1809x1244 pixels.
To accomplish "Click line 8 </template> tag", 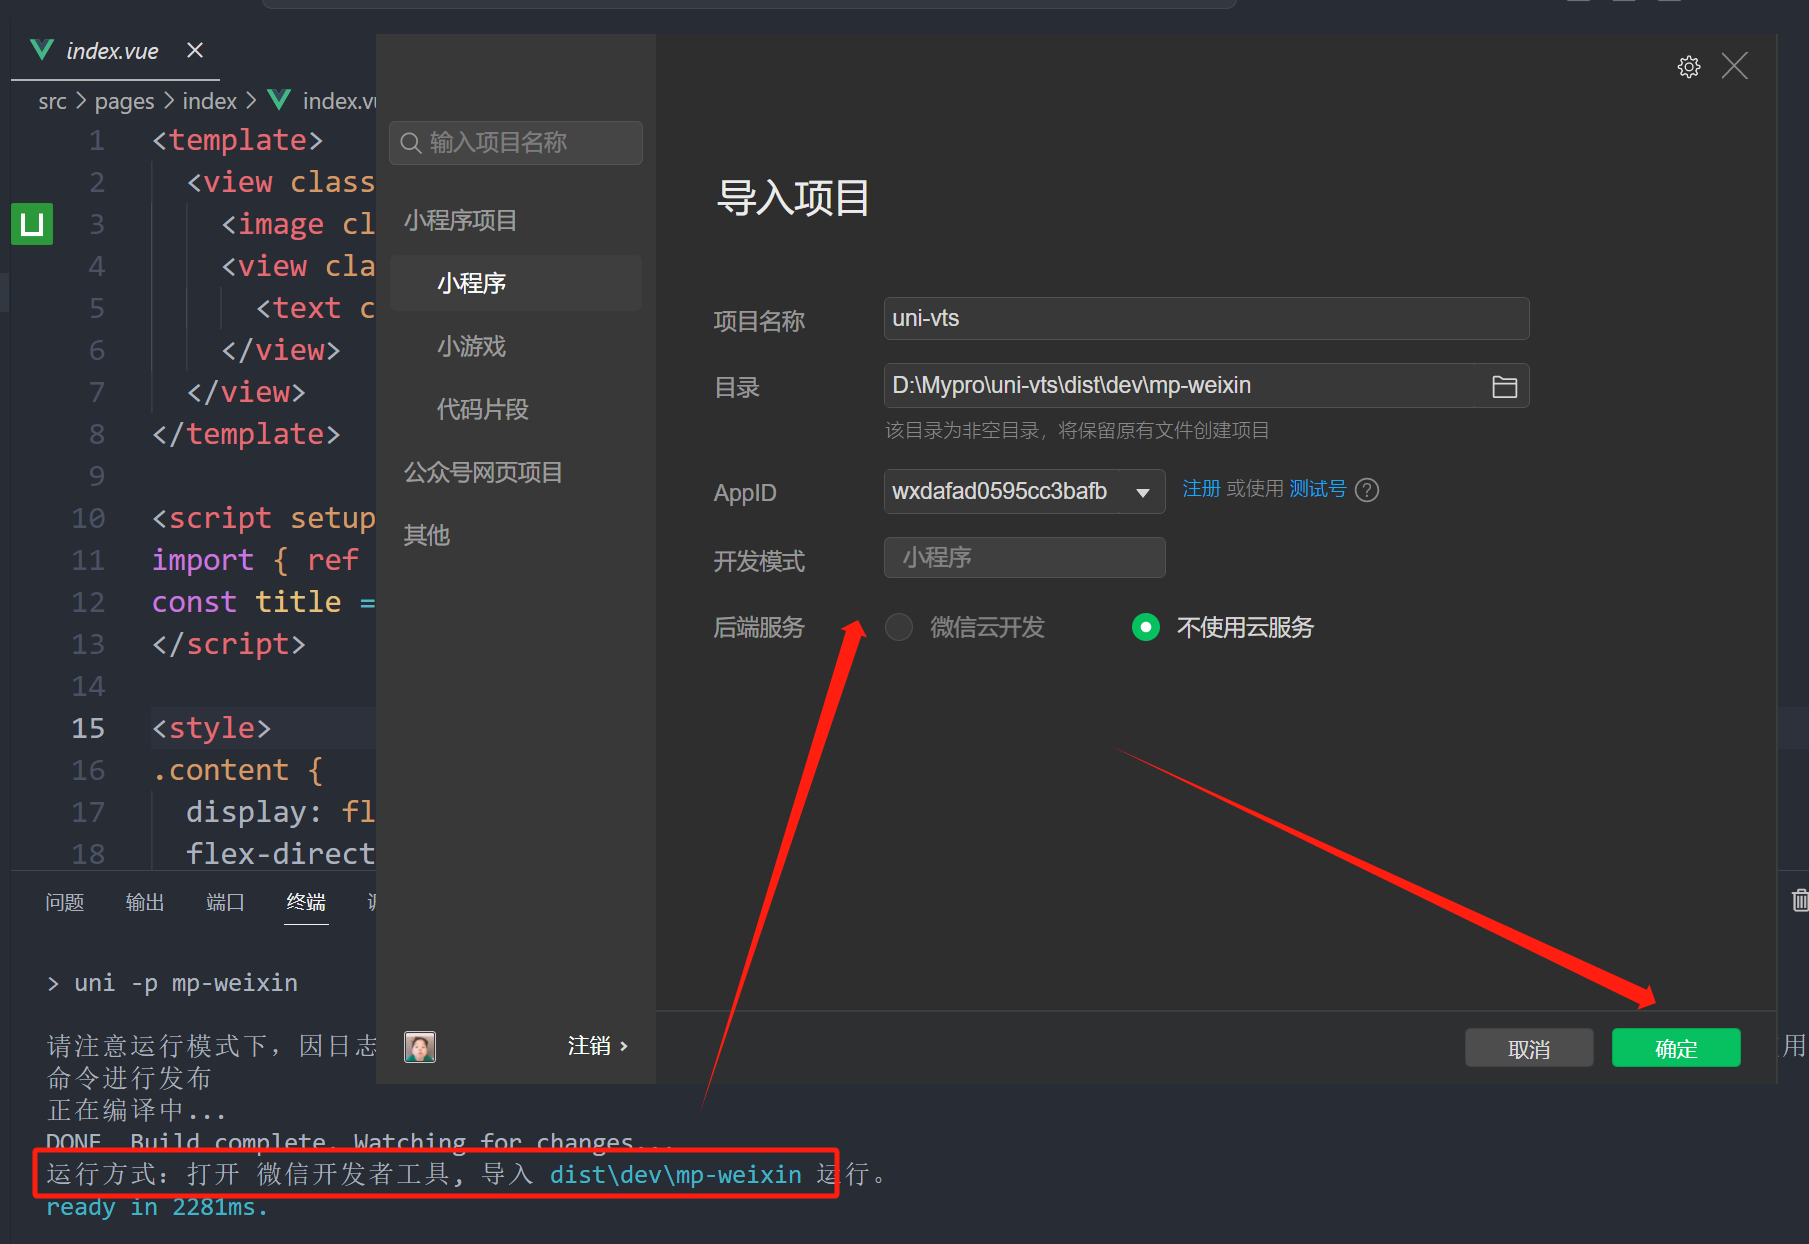I will click(246, 434).
